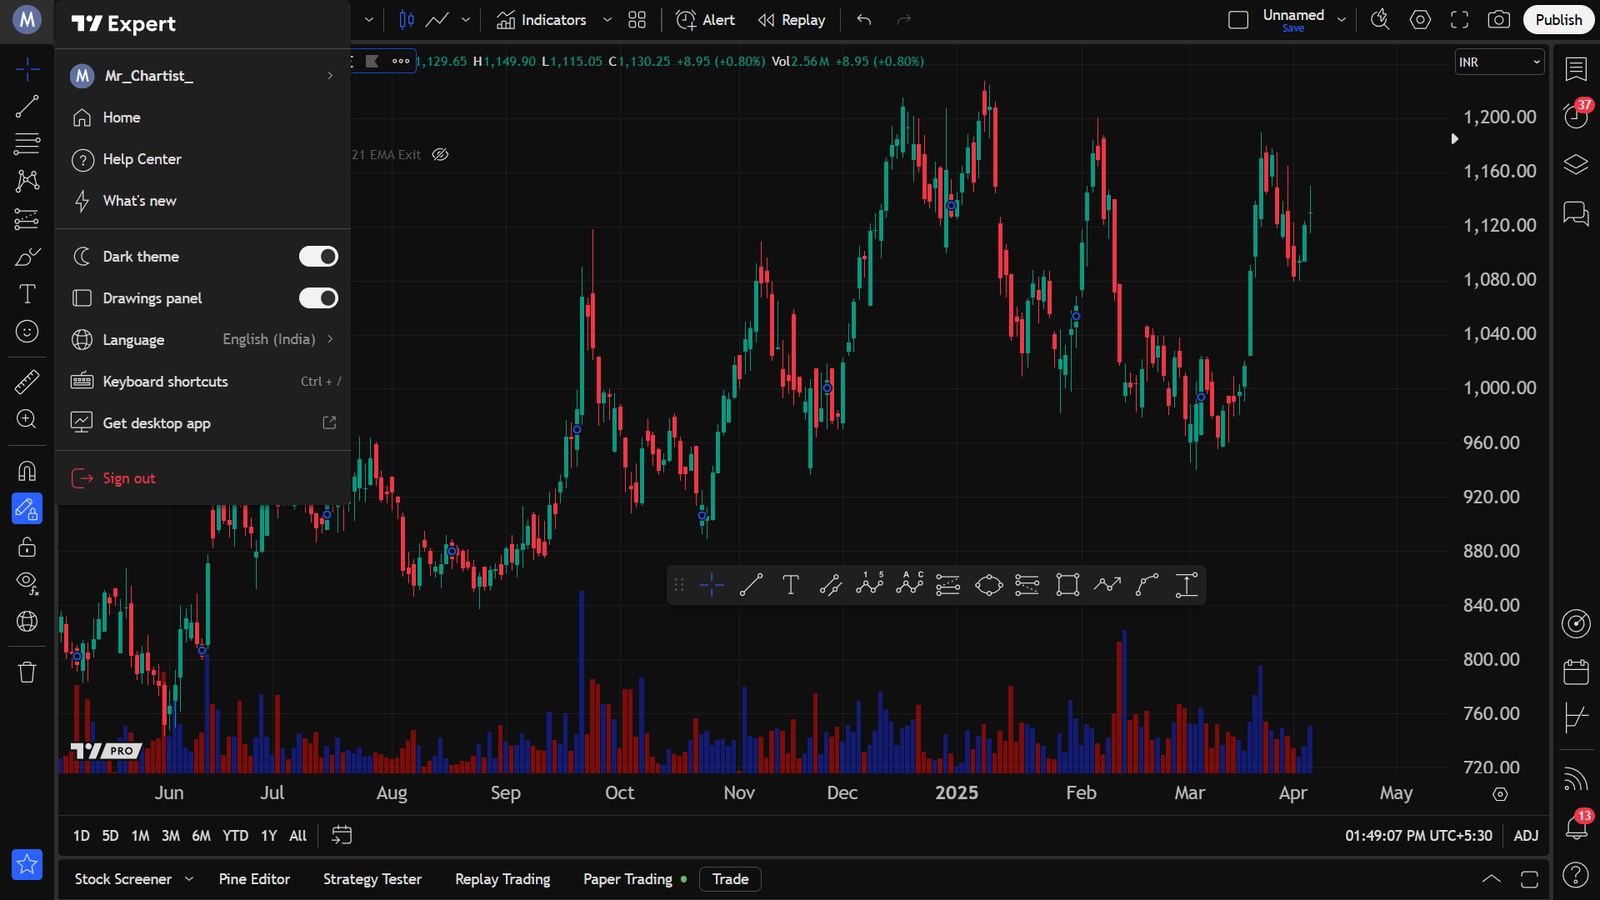Select the zoom in tool
This screenshot has height=900, width=1600.
point(27,419)
